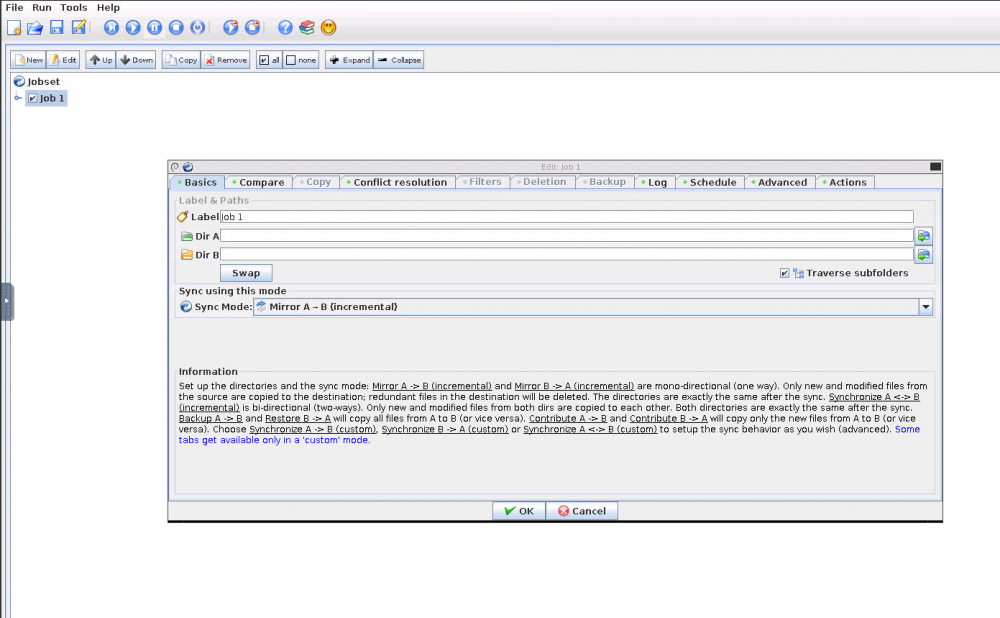Click Expand all jobs button
Screen dimensions: 1000x618
[x=349, y=60]
